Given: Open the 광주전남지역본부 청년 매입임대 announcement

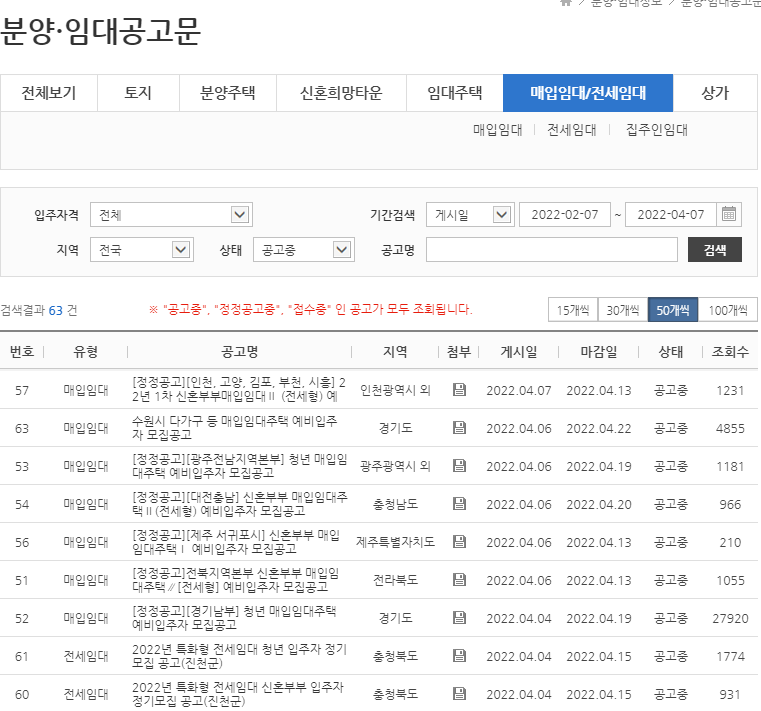Looking at the screenshot, I should click(240, 465).
